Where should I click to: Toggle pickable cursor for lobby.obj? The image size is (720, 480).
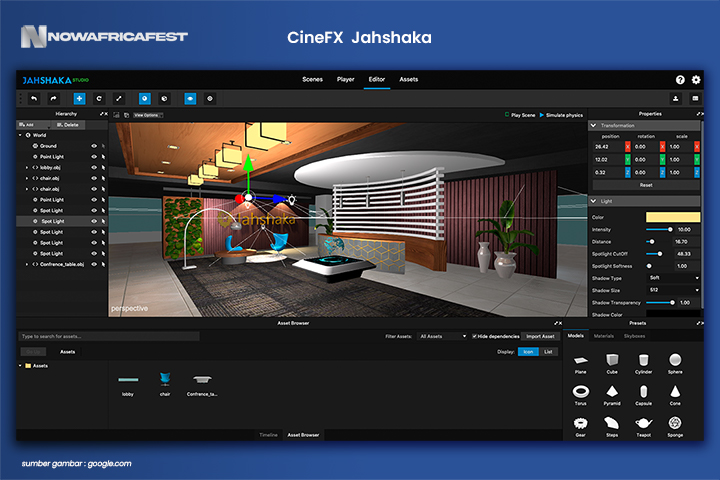103,168
